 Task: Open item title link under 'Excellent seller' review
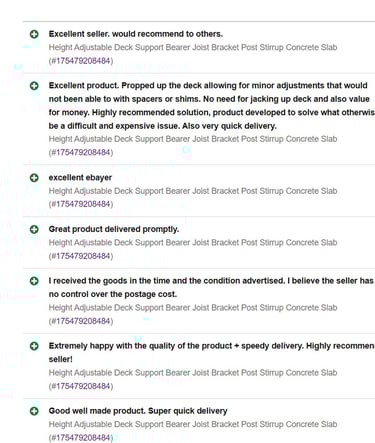point(193,47)
